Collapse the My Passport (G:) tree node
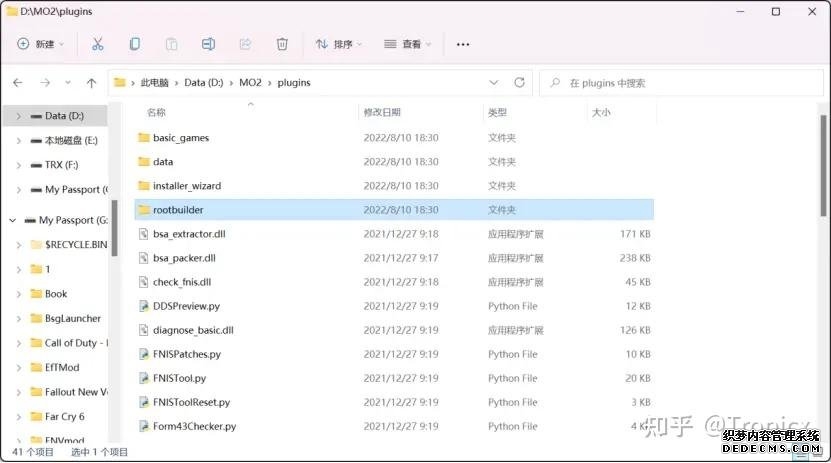The image size is (831, 463). [12, 220]
